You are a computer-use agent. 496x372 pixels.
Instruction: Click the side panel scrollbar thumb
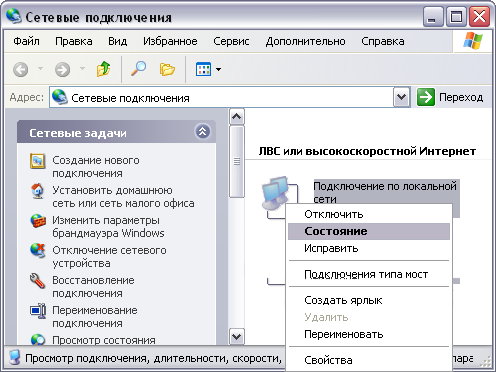coord(237,161)
